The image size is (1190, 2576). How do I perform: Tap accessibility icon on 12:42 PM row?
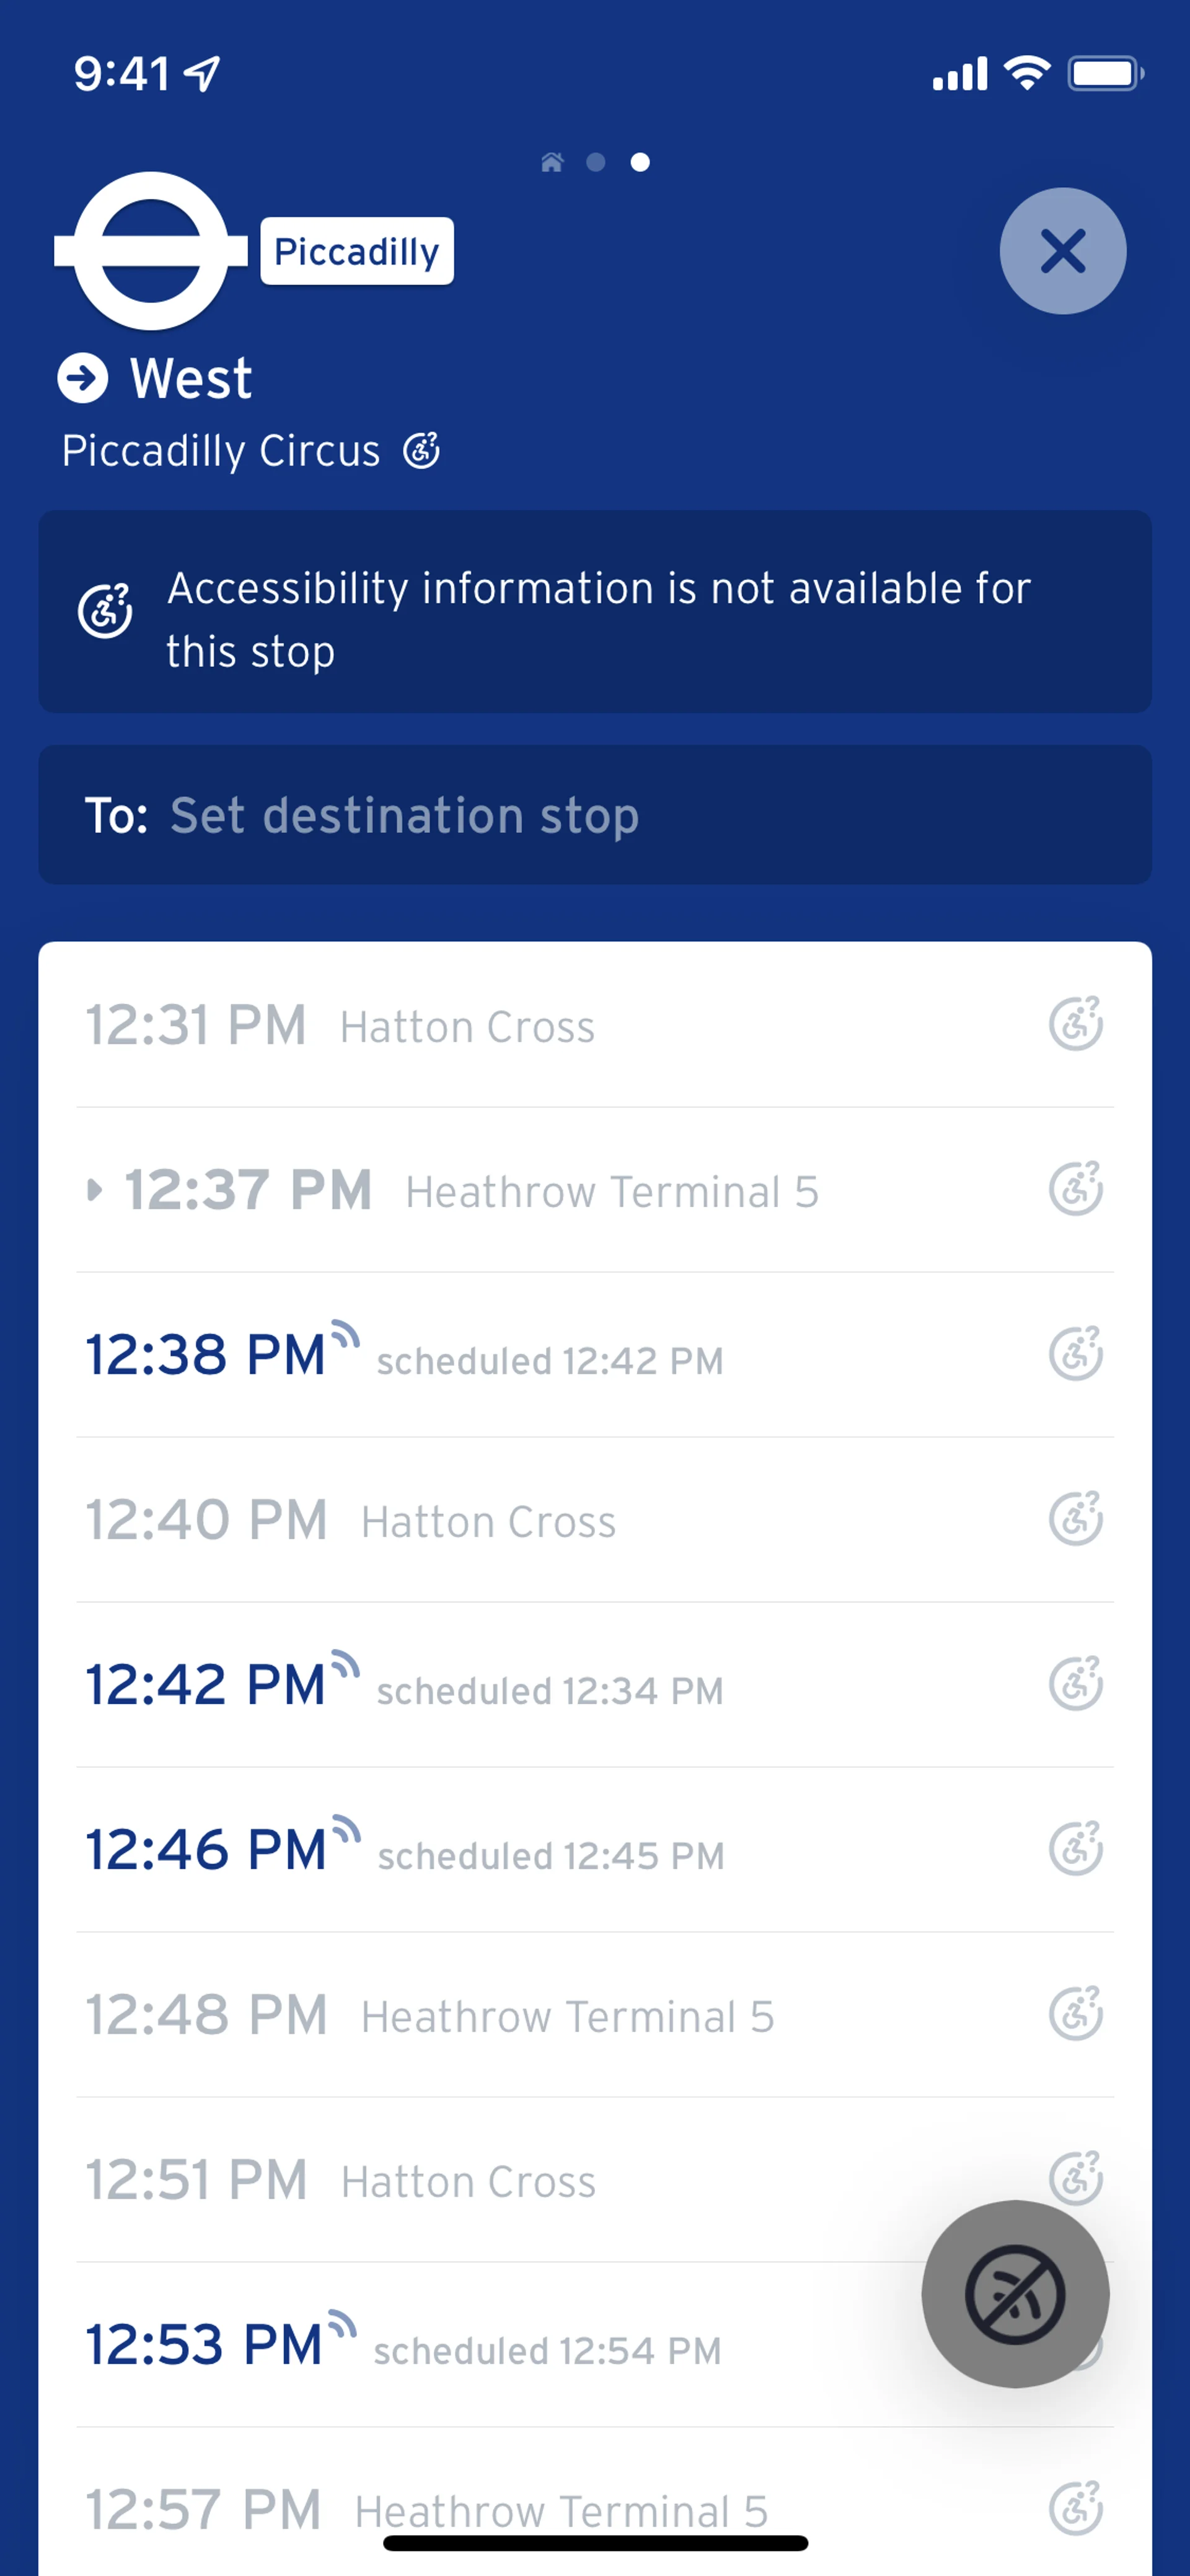1075,1684
